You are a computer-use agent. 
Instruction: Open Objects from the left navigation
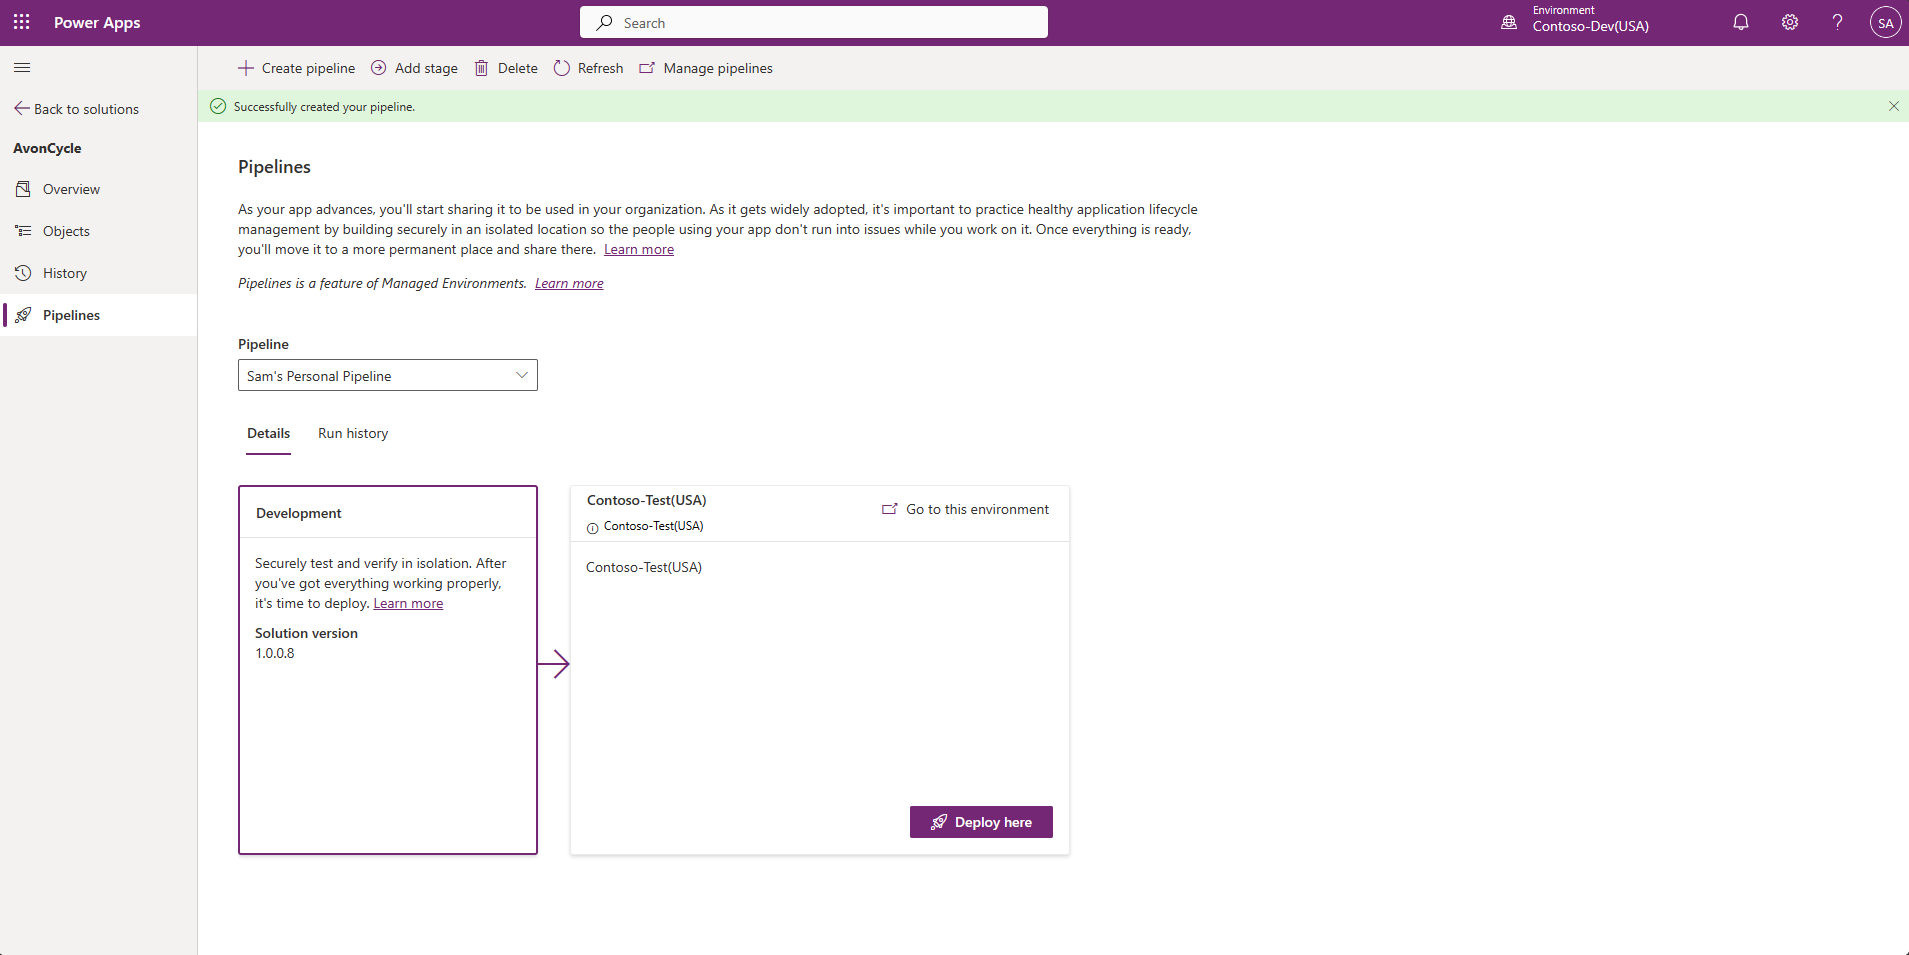point(23,230)
